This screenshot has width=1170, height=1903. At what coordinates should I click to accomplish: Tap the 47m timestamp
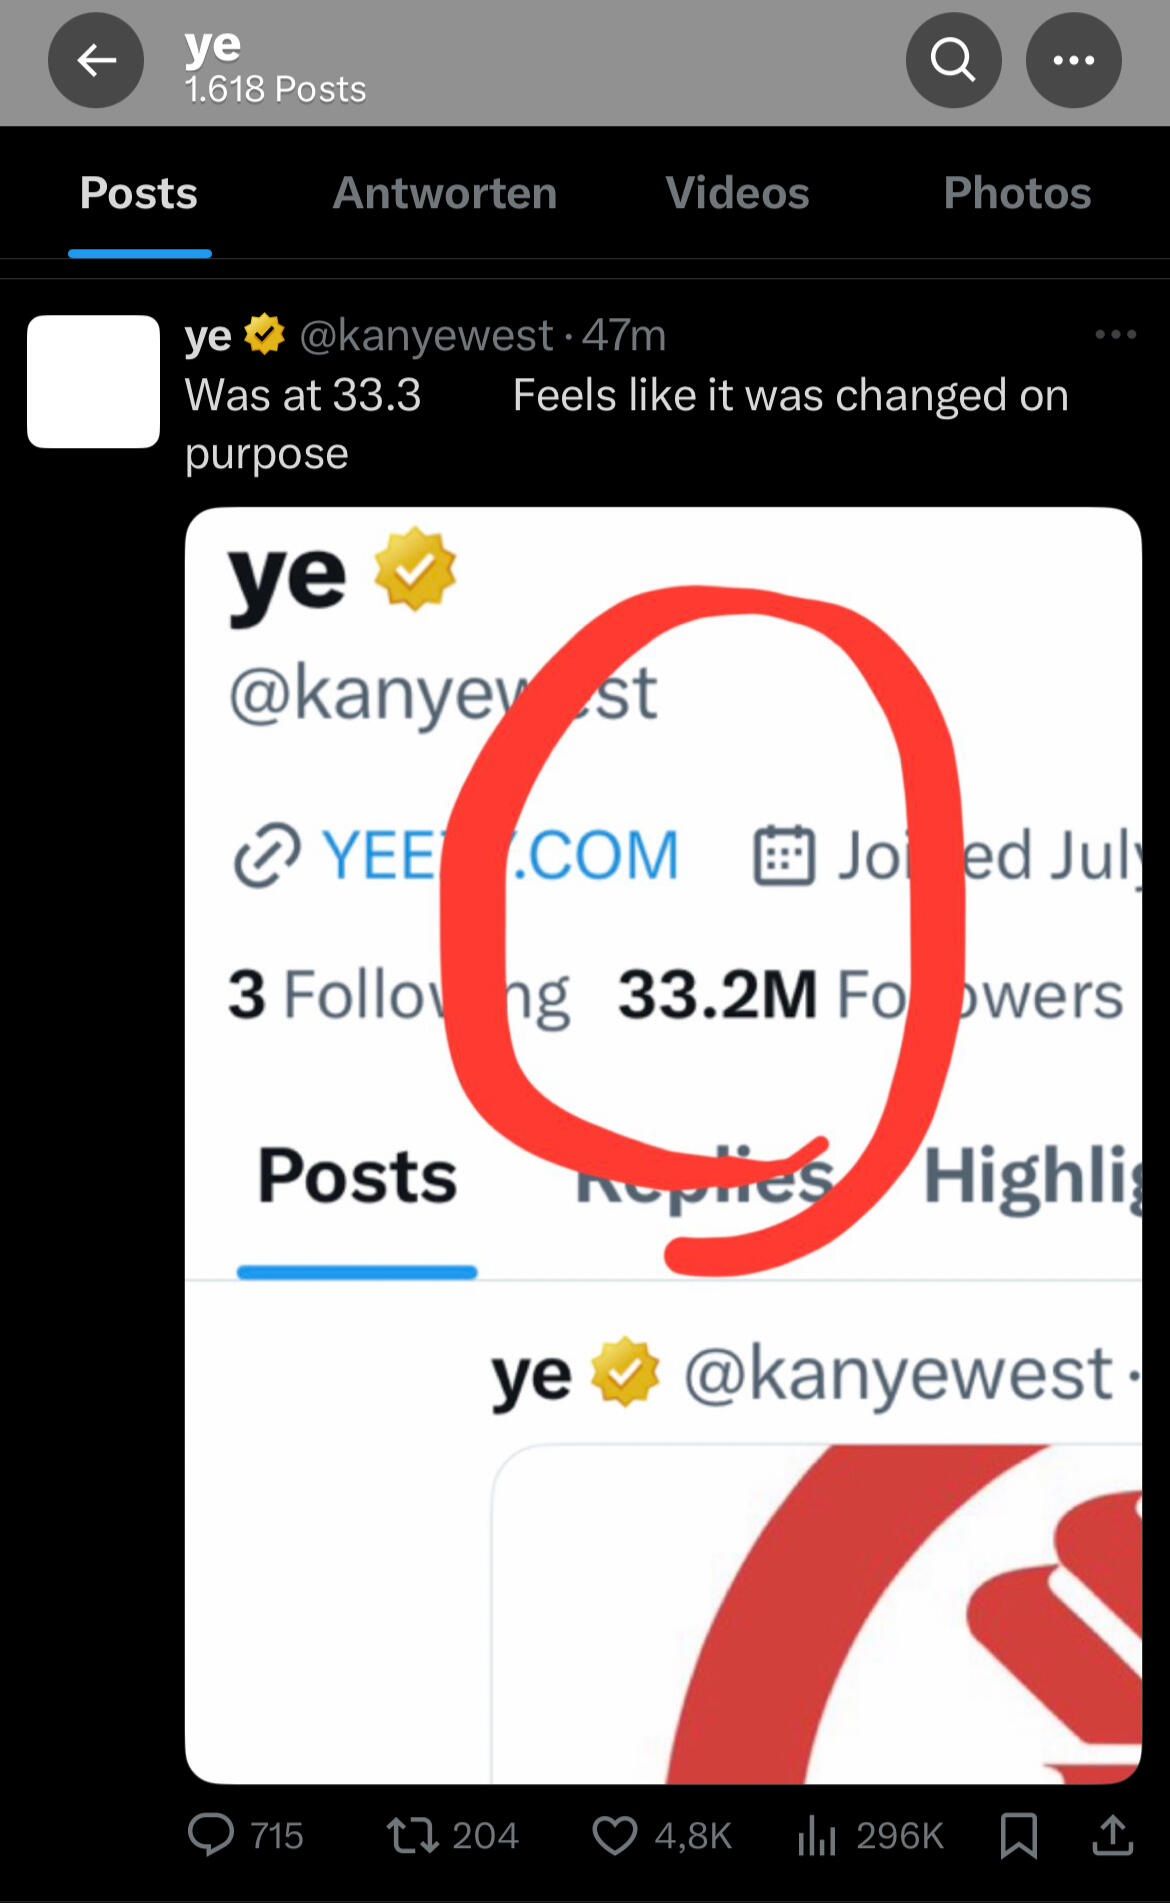pyautogui.click(x=624, y=335)
